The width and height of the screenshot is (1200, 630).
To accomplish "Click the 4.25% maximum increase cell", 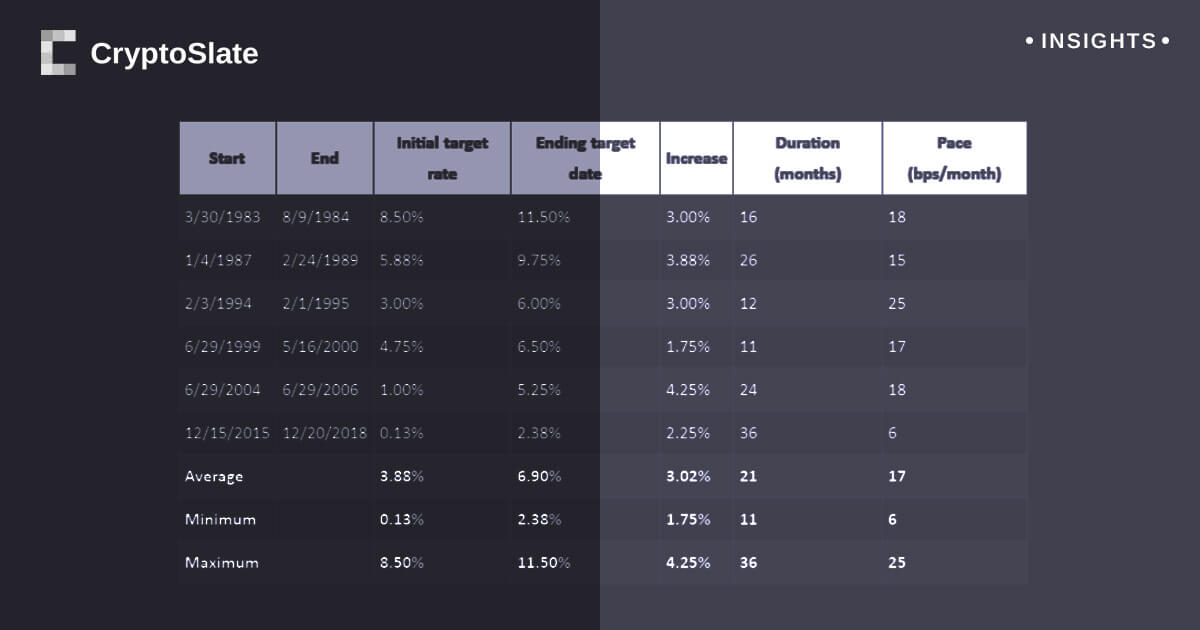I will click(x=688, y=563).
